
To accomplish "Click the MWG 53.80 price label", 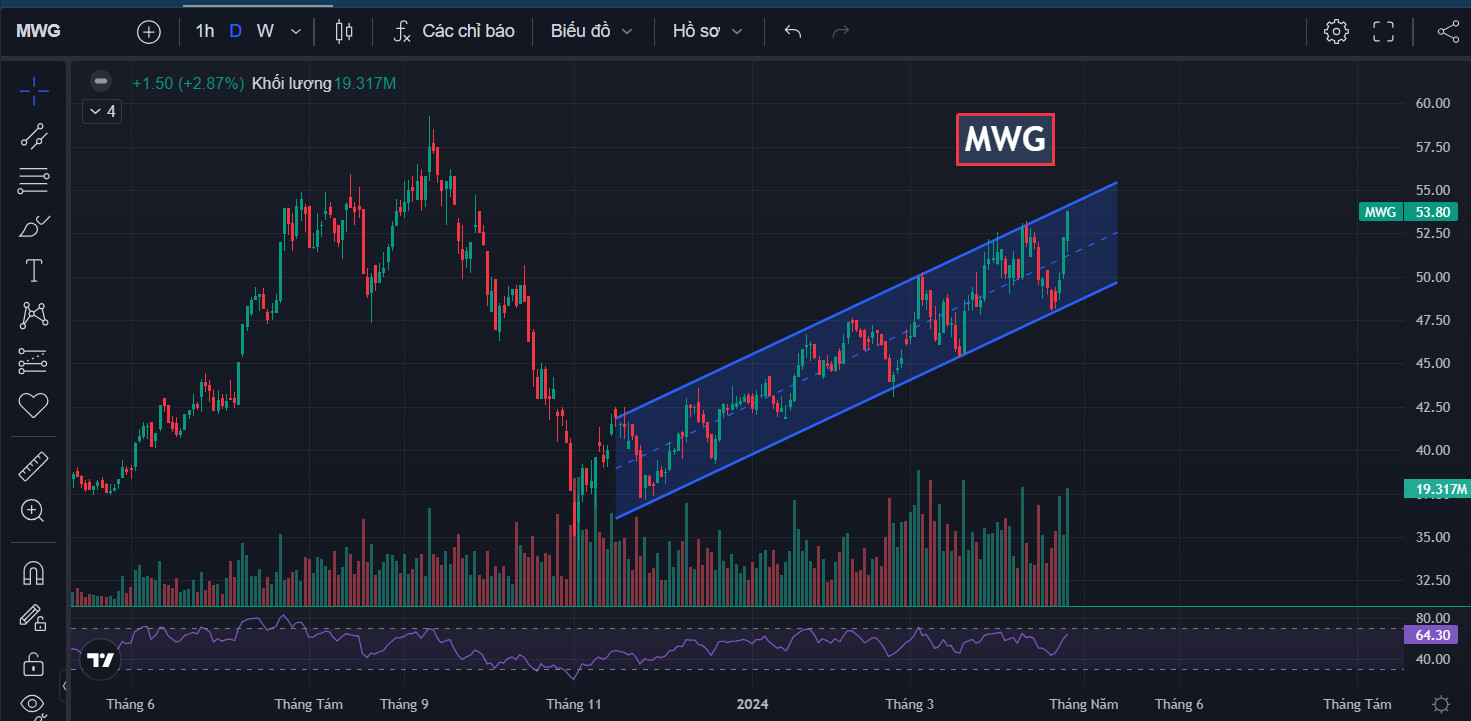I will click(1406, 212).
